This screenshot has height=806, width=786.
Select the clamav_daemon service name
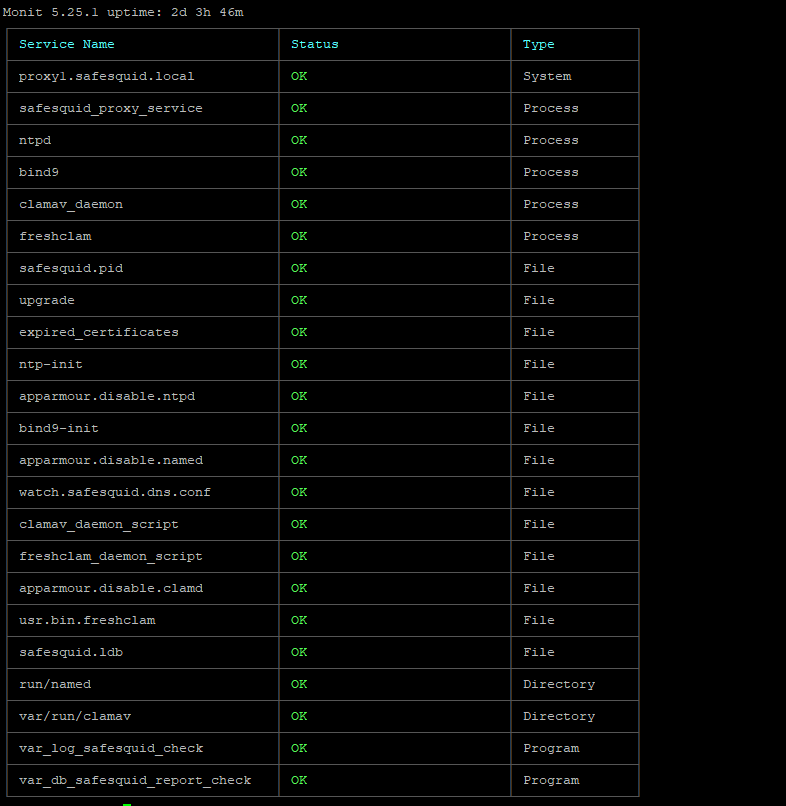[71, 205]
